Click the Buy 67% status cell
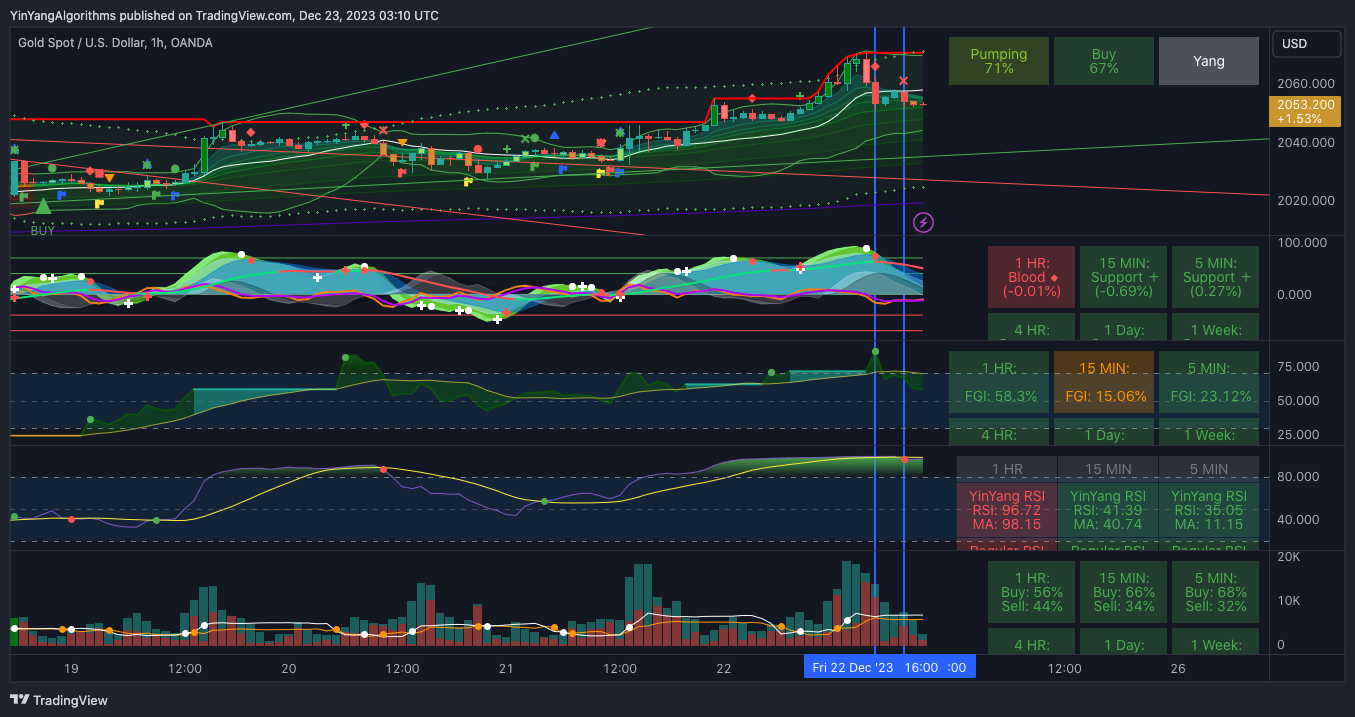The image size is (1355, 717). coord(1104,61)
